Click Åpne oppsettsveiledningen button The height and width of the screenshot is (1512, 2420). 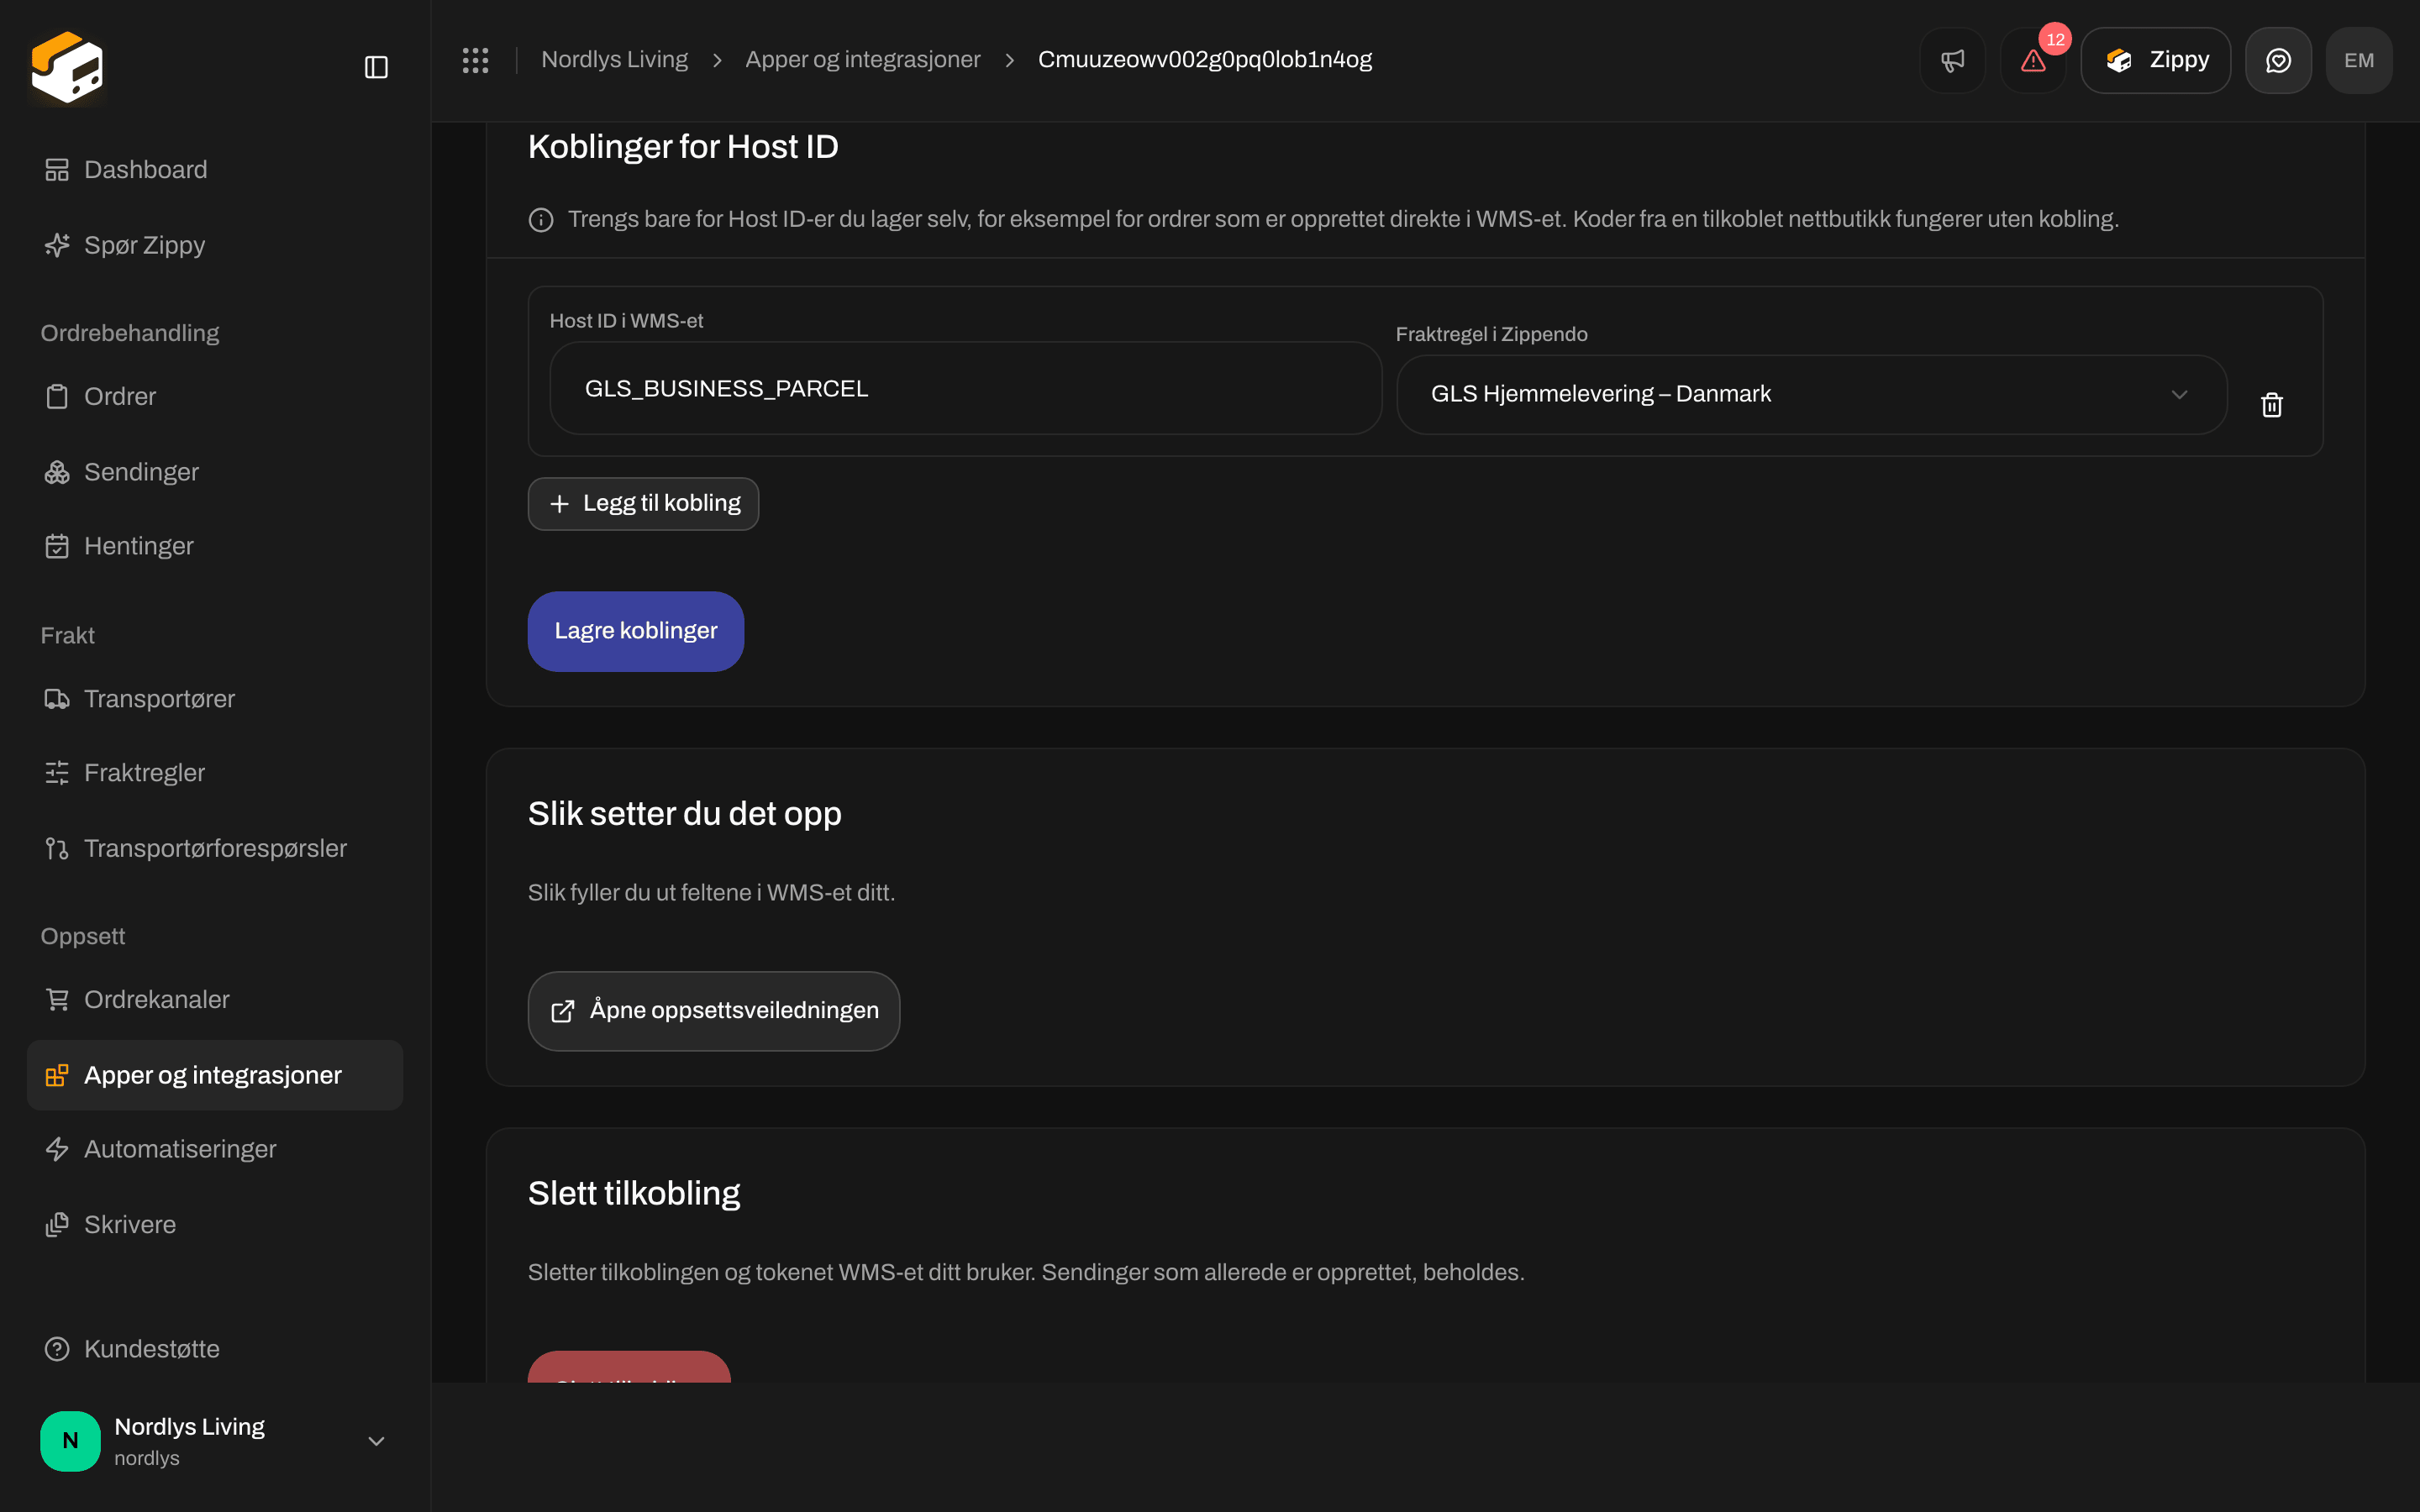point(714,1011)
